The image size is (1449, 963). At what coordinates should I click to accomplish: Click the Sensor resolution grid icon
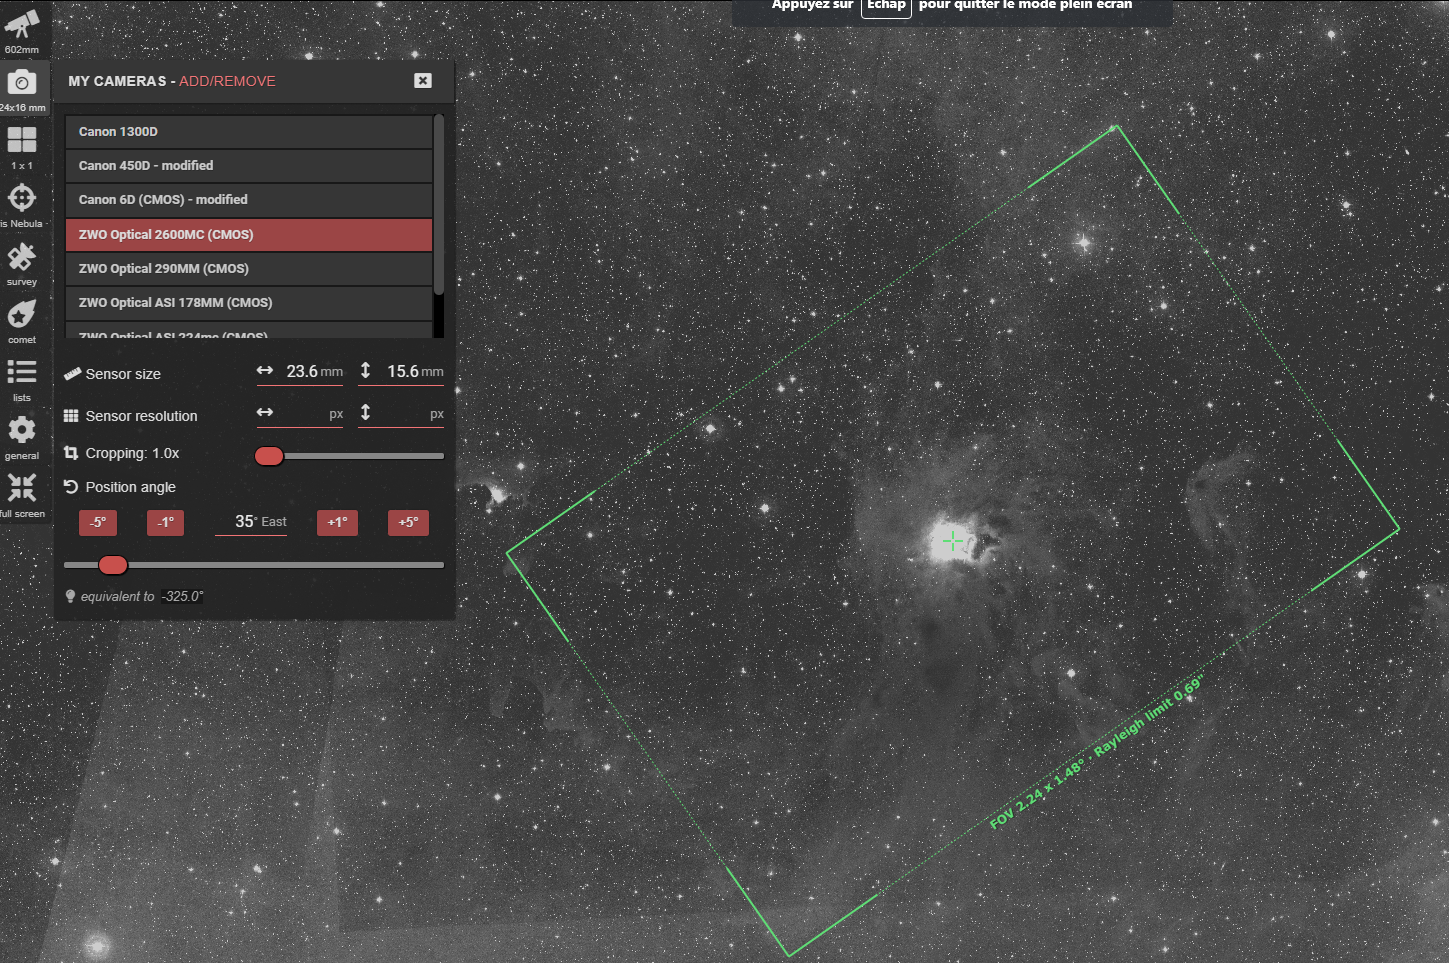tap(71, 416)
